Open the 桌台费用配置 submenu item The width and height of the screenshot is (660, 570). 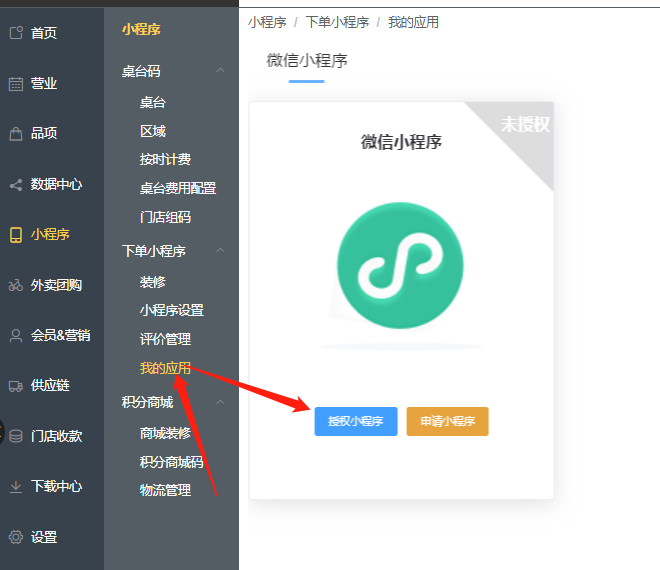point(178,188)
